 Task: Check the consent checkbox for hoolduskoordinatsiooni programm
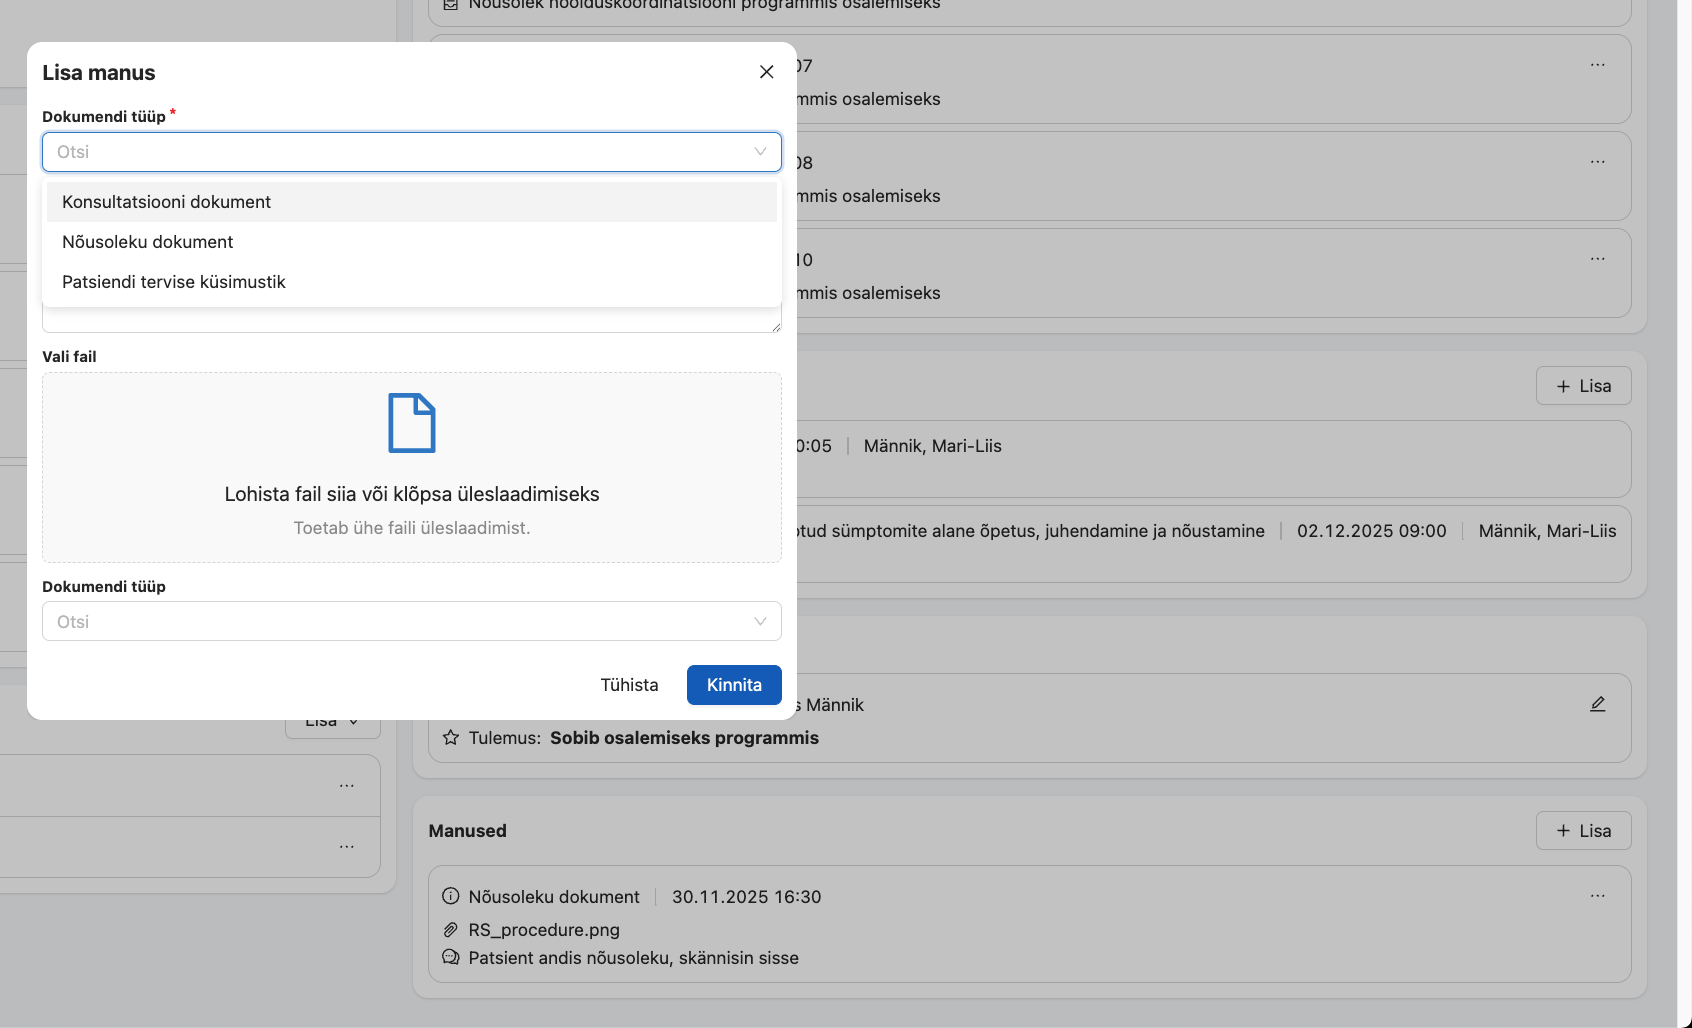coord(449,6)
